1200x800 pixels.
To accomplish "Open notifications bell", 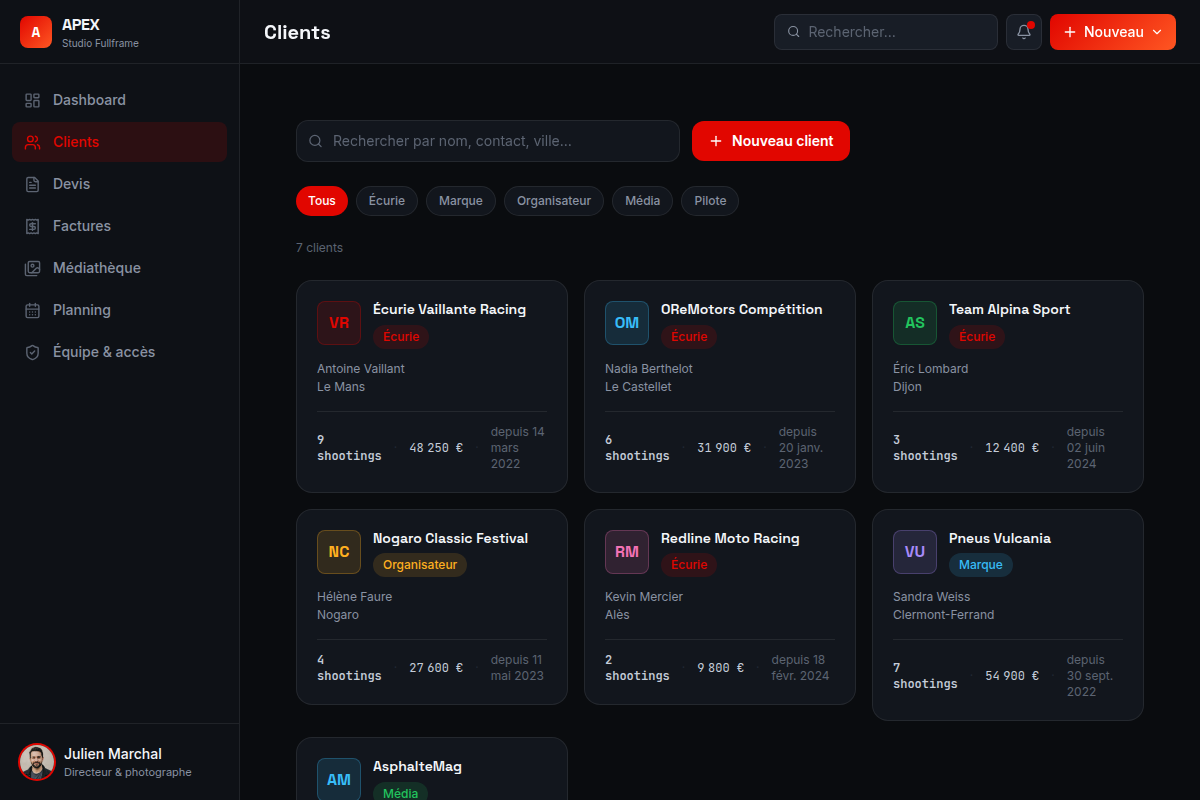I will pos(1024,32).
